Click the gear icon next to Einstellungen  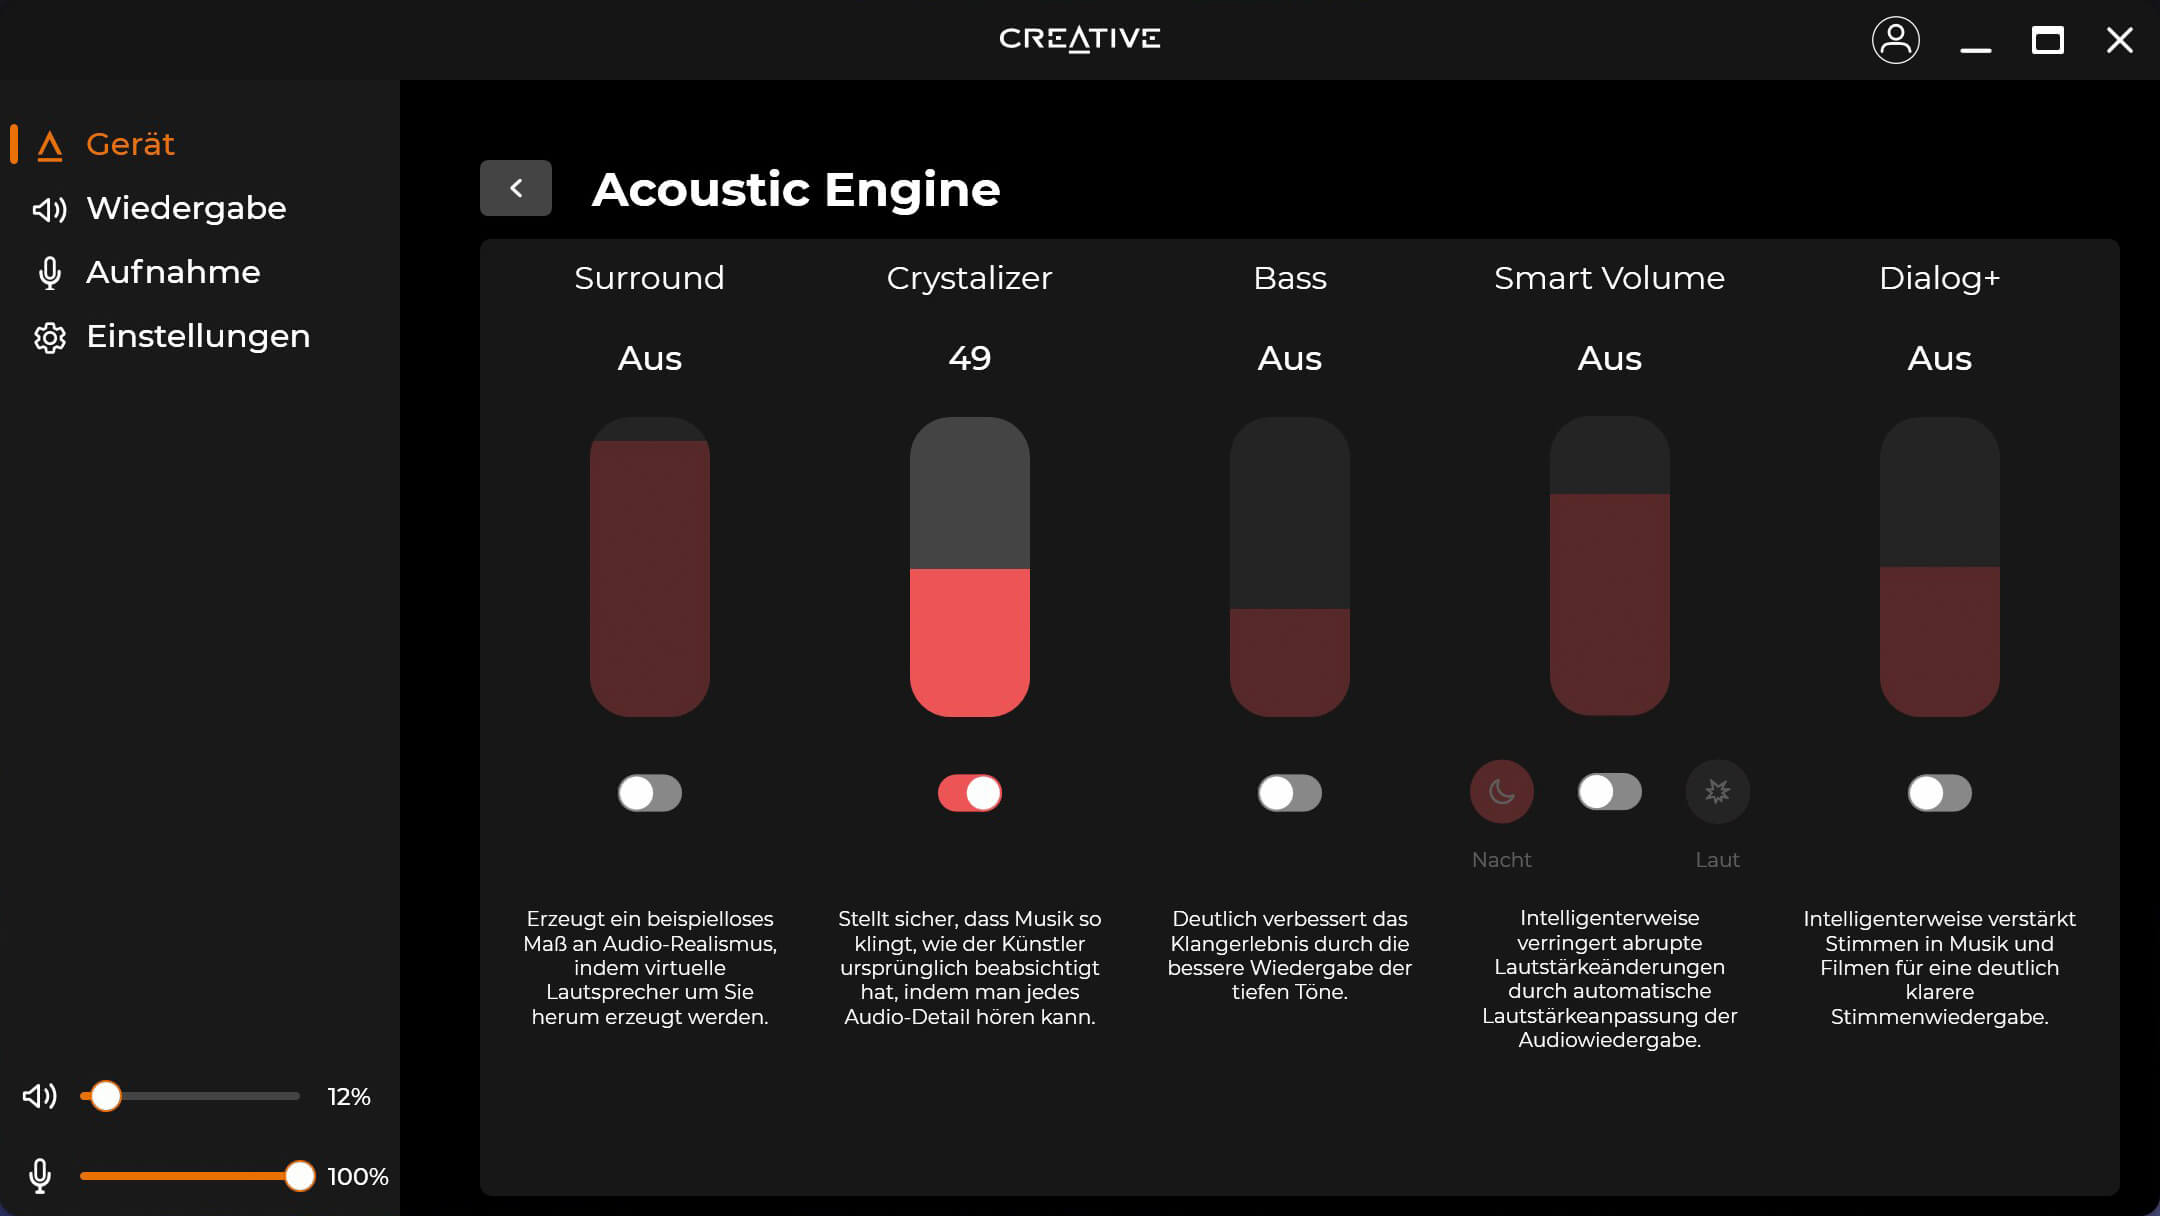pos(49,337)
